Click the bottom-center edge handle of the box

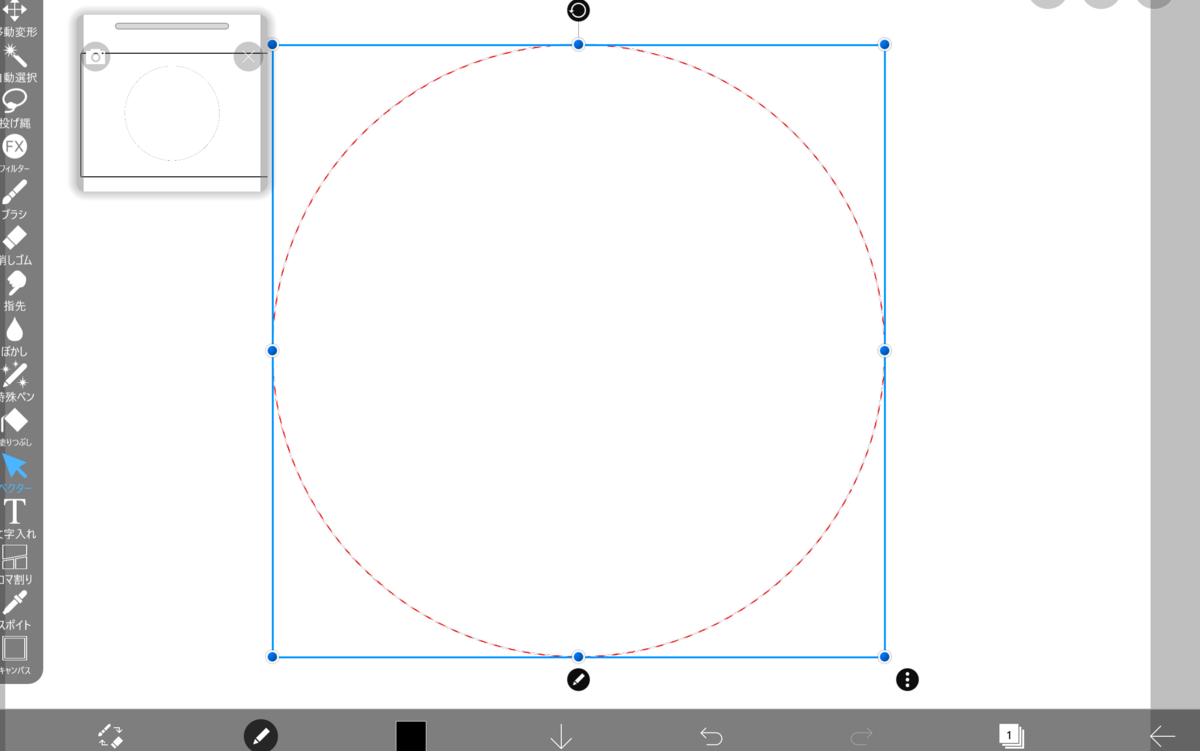point(578,657)
